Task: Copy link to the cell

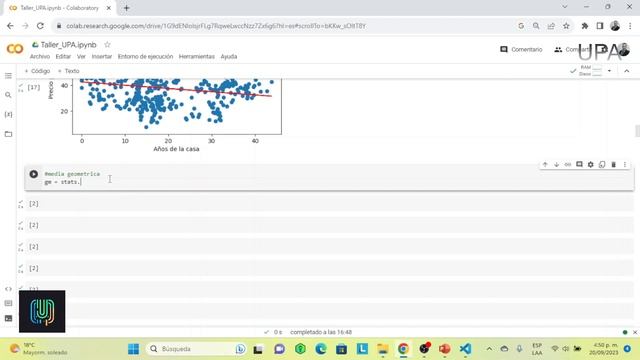Action: click(568, 164)
